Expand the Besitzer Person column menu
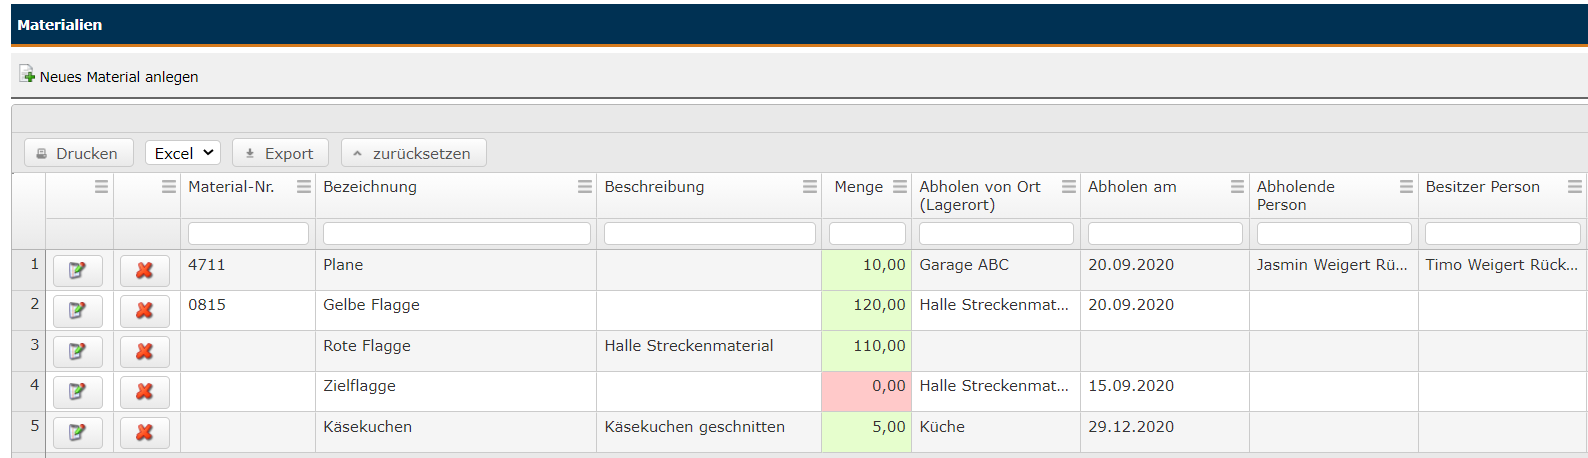The height and width of the screenshot is (458, 1588). click(x=1574, y=187)
